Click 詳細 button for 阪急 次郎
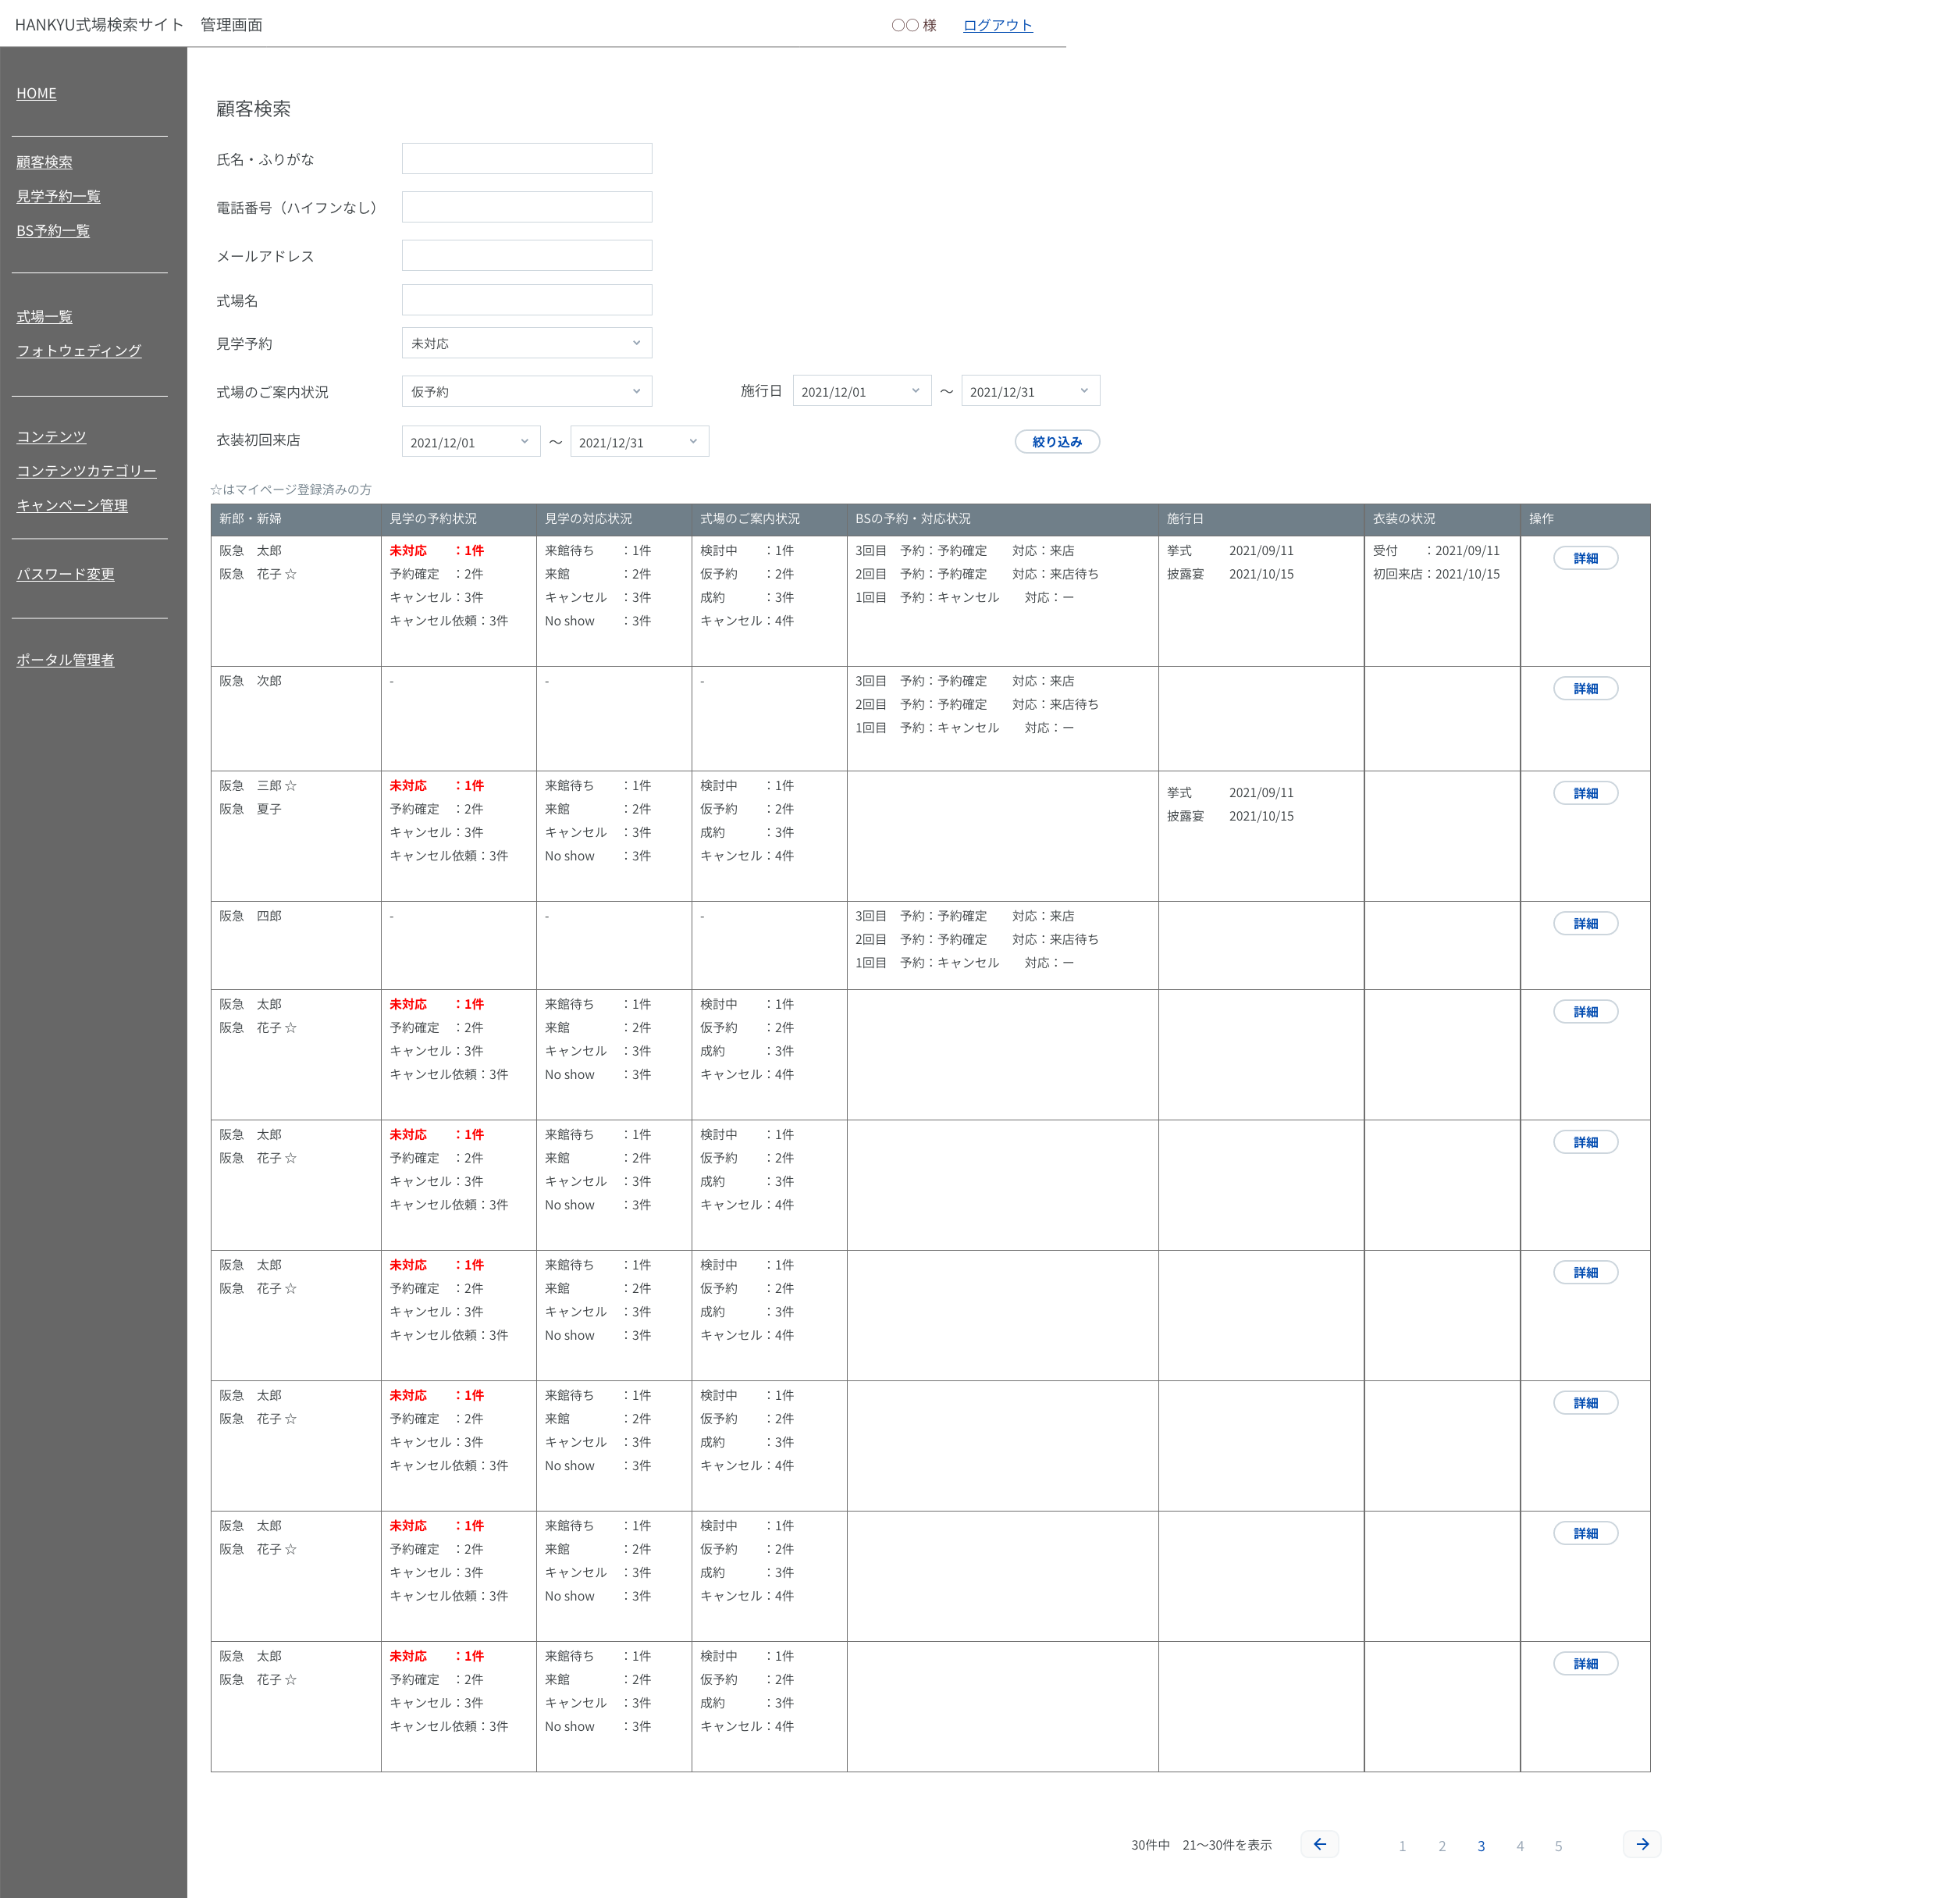1960x1898 pixels. [1585, 689]
